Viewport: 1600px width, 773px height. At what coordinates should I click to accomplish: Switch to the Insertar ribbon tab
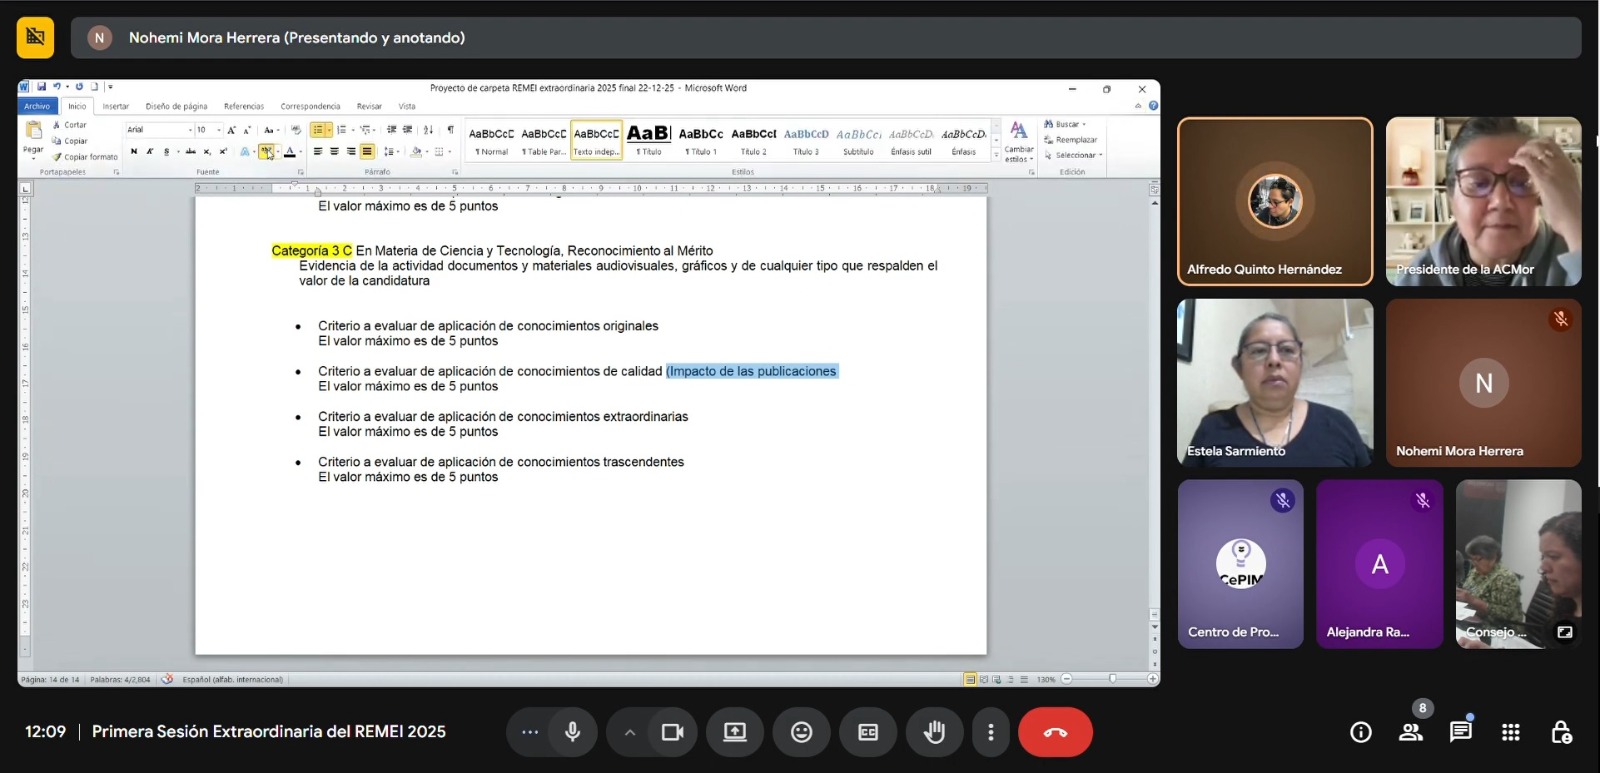(x=115, y=106)
